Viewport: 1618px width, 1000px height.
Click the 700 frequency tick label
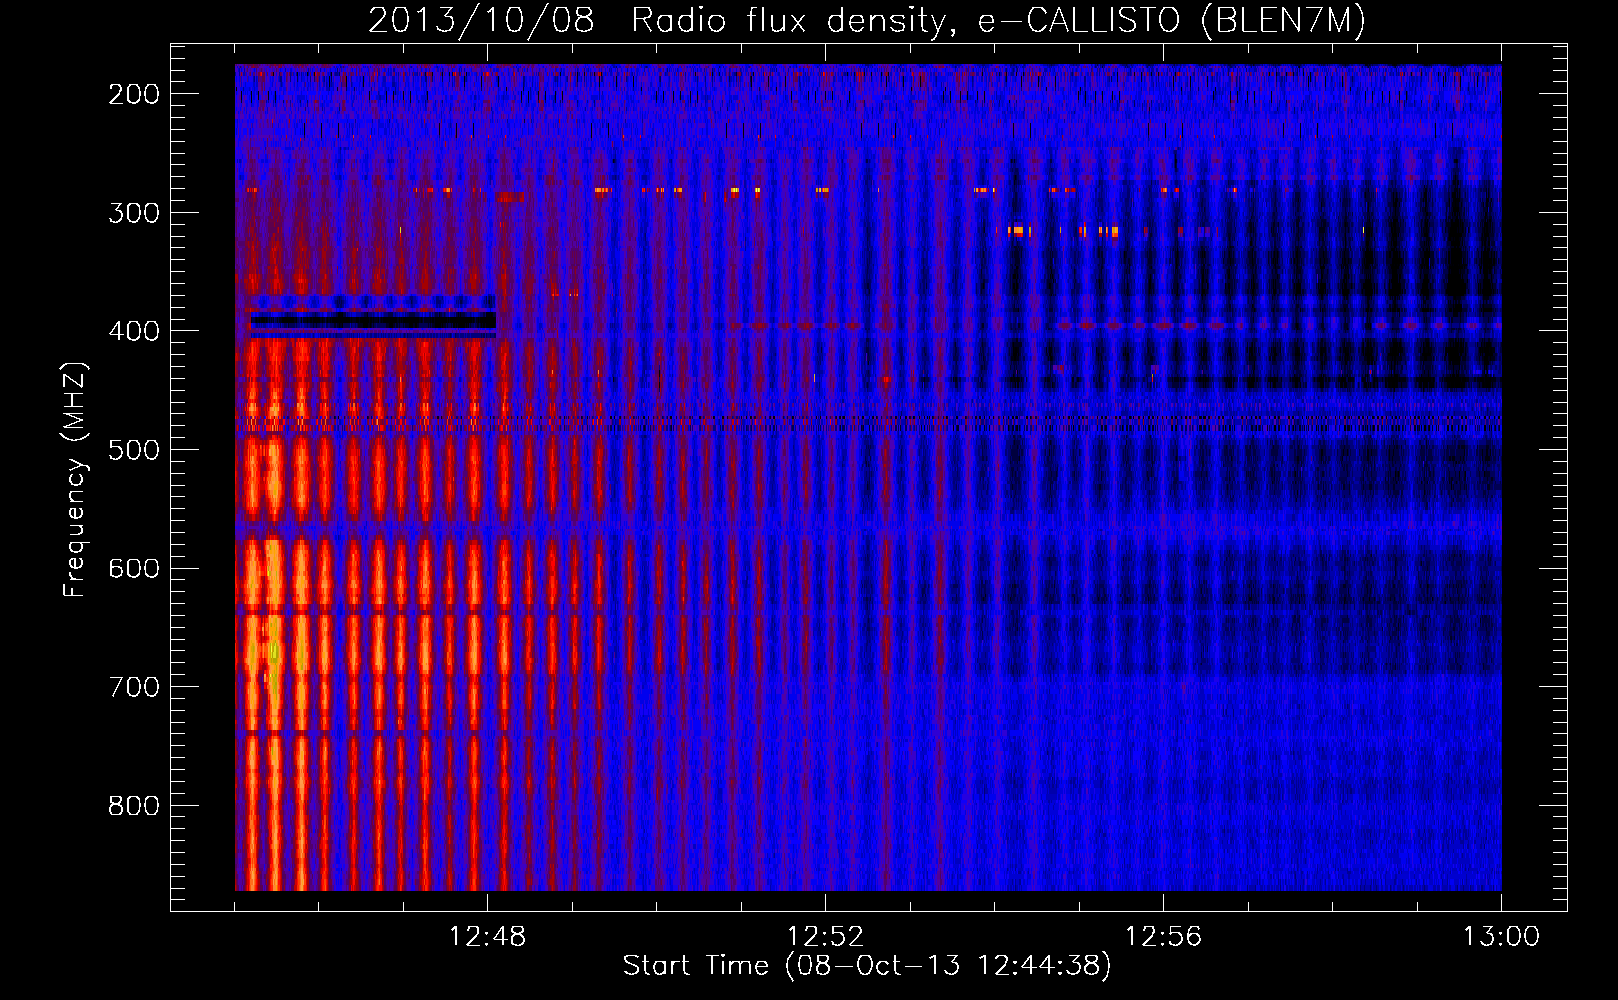click(134, 687)
